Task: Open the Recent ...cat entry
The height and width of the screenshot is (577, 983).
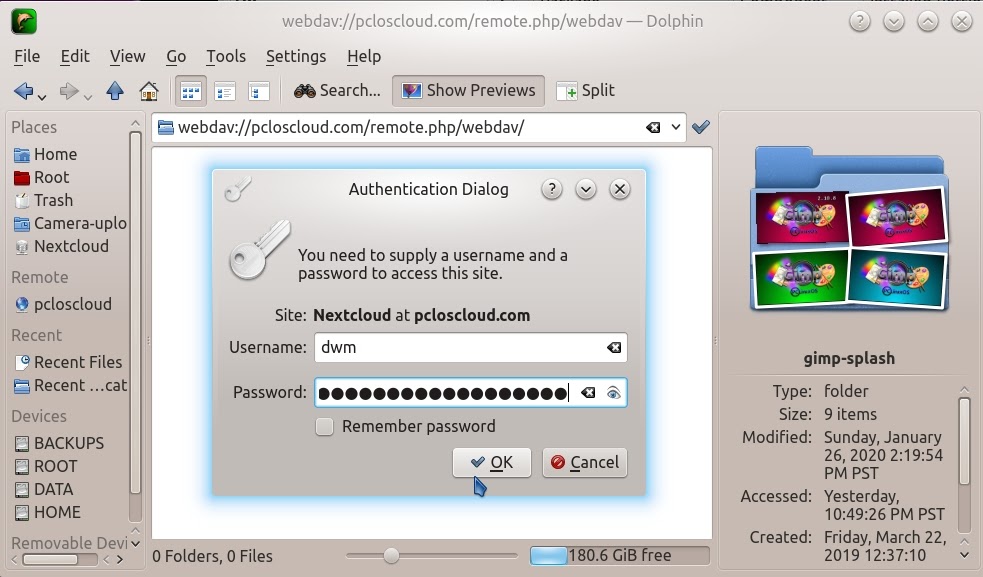Action: point(70,386)
